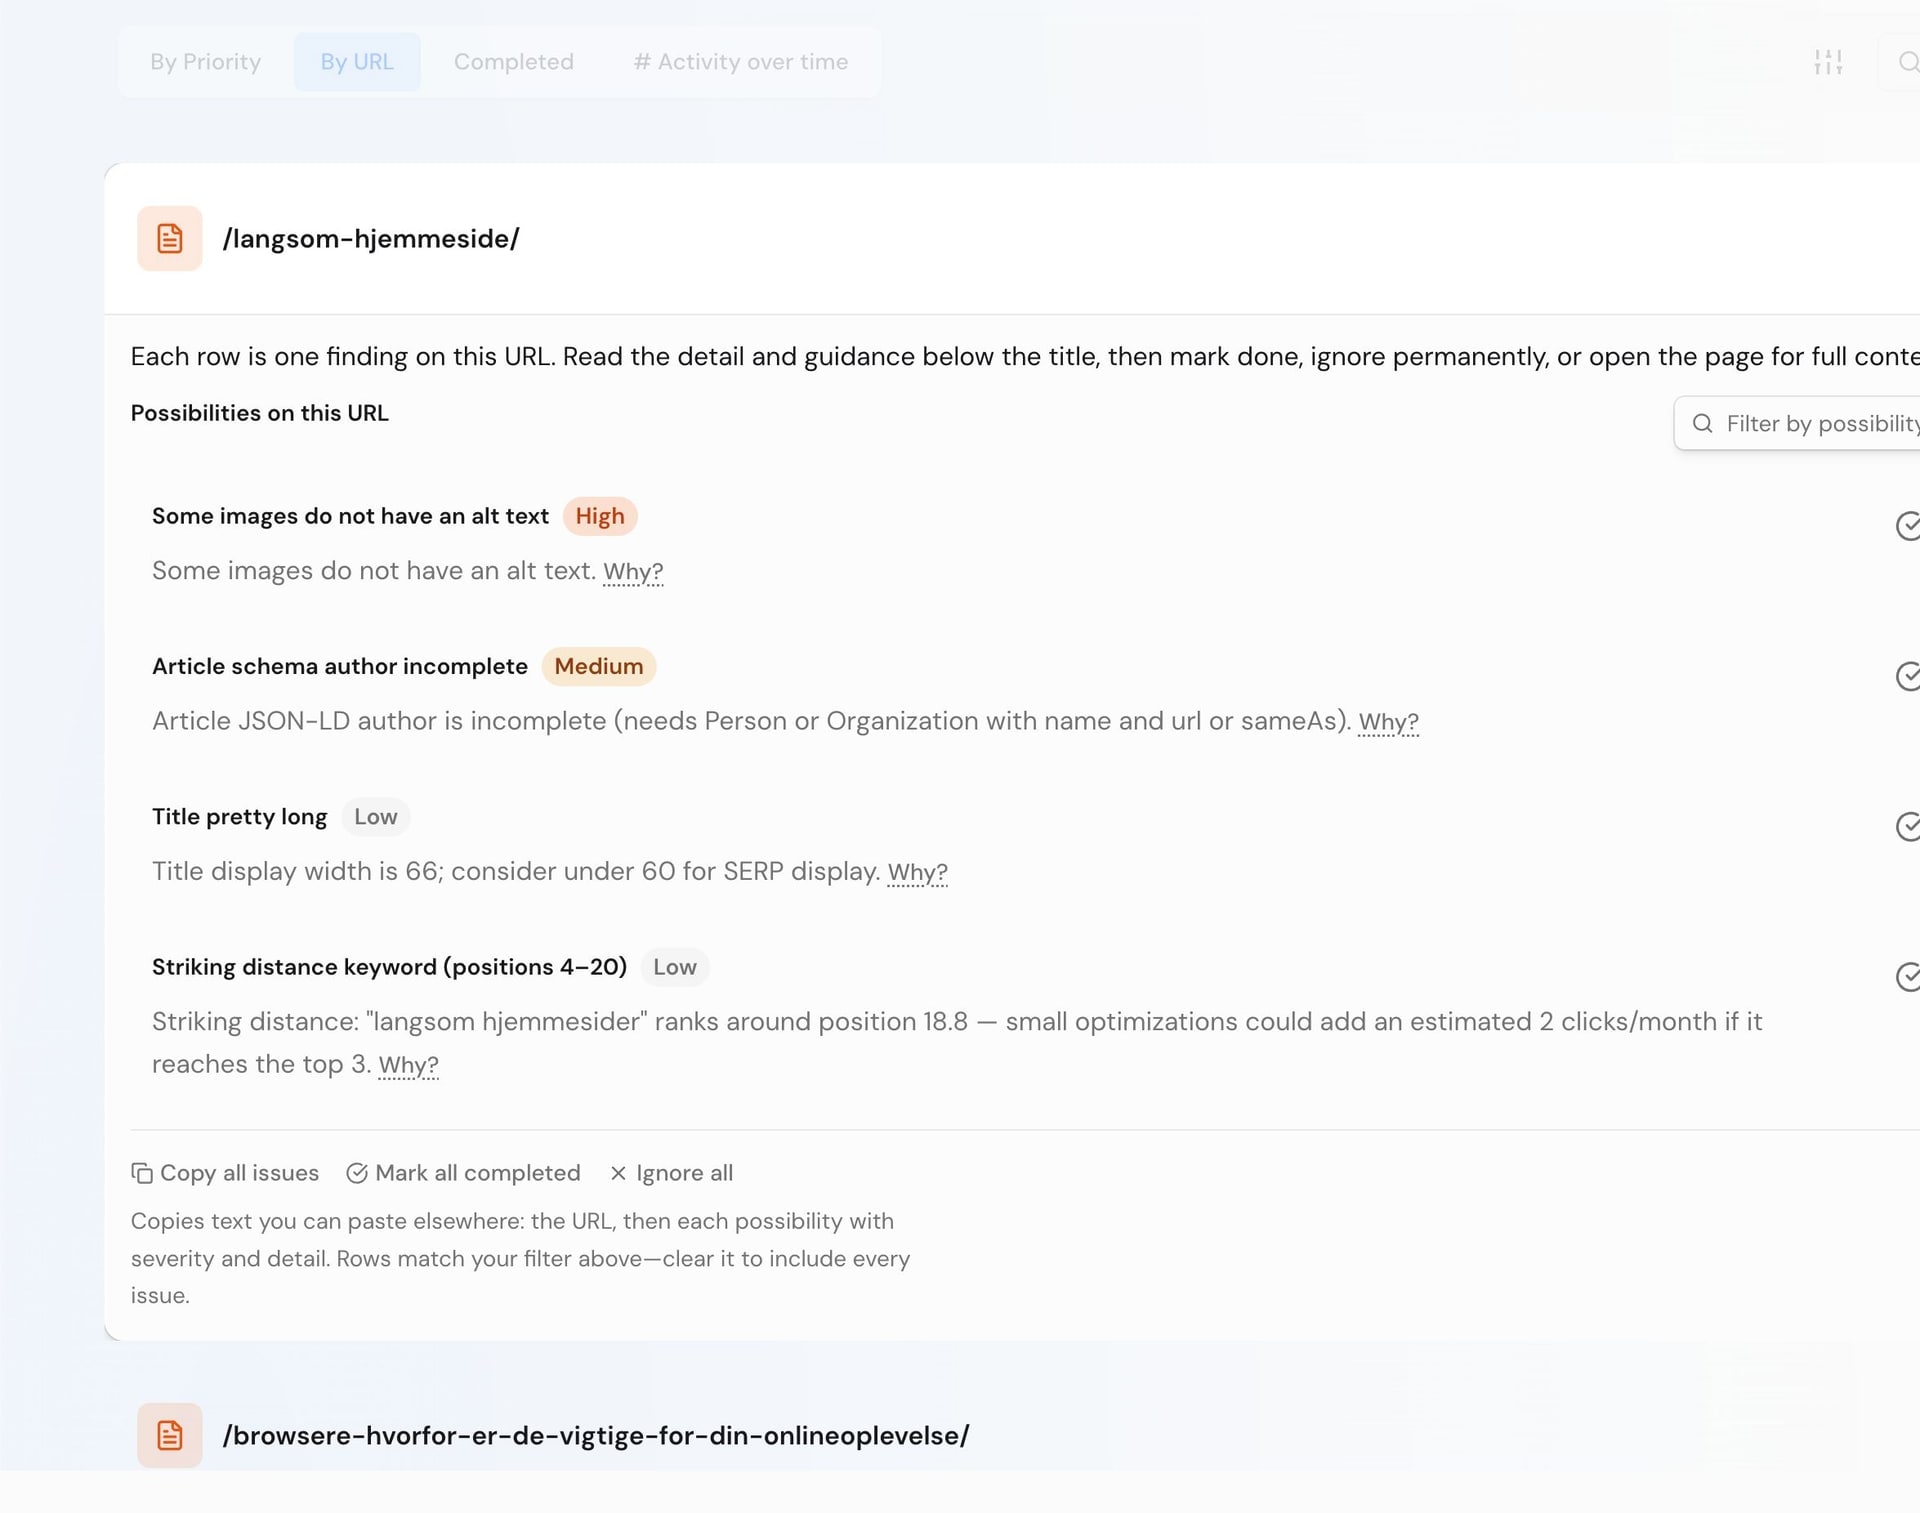Click the copy icon next to Copy all issues
Image resolution: width=1920 pixels, height=1513 pixels.
coord(142,1173)
